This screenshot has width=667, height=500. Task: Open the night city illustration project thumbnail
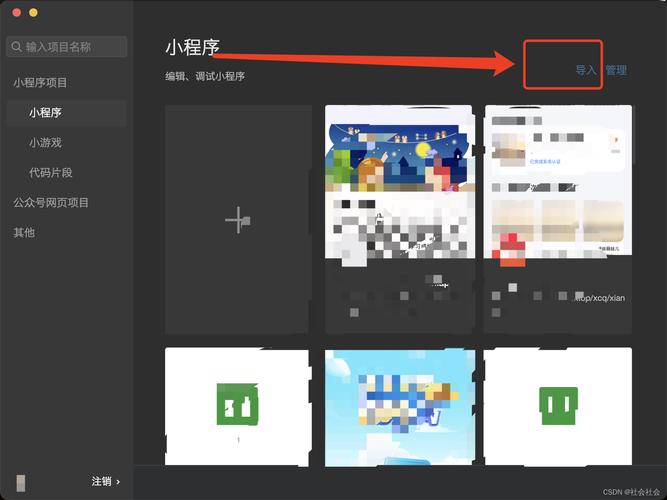pos(399,182)
